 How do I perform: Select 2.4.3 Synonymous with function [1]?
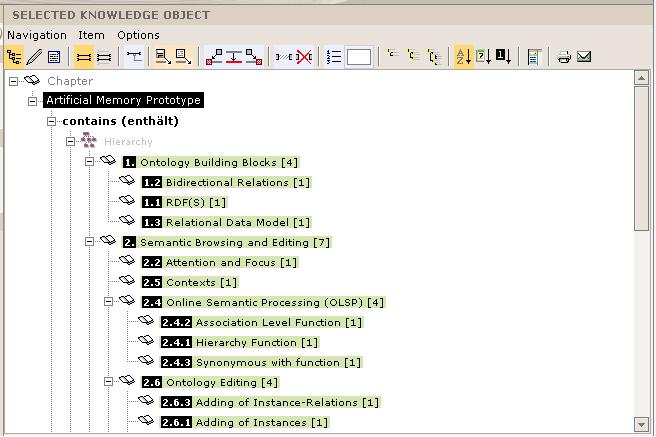[x=261, y=363]
